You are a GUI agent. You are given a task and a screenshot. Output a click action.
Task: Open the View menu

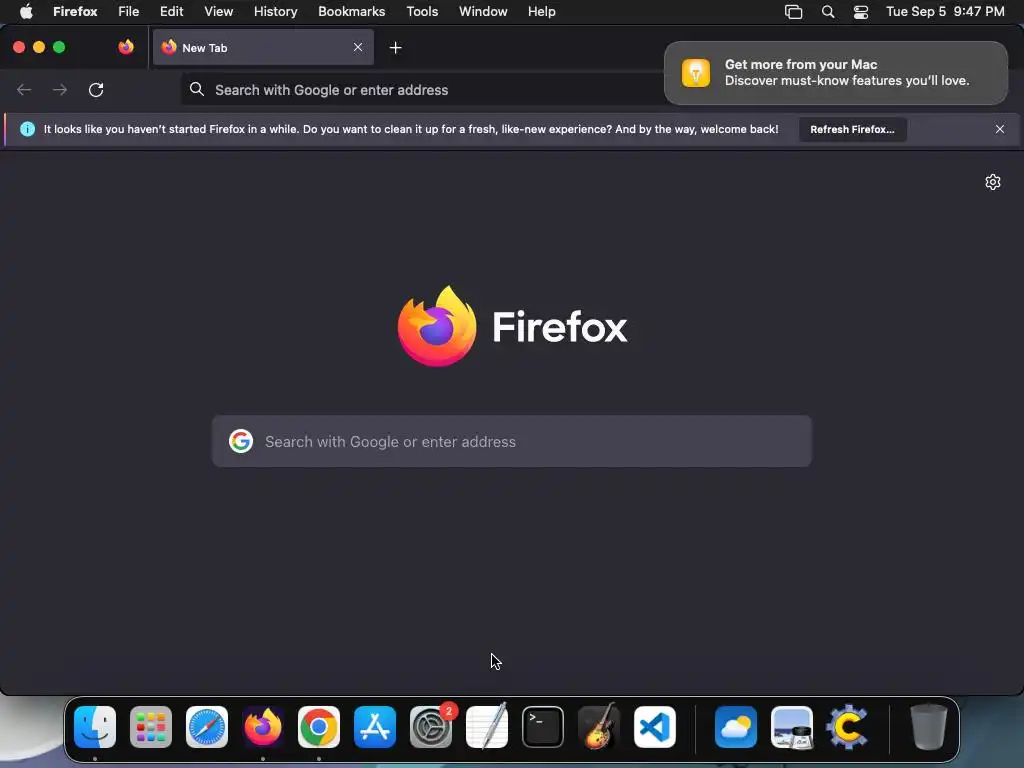(x=219, y=12)
